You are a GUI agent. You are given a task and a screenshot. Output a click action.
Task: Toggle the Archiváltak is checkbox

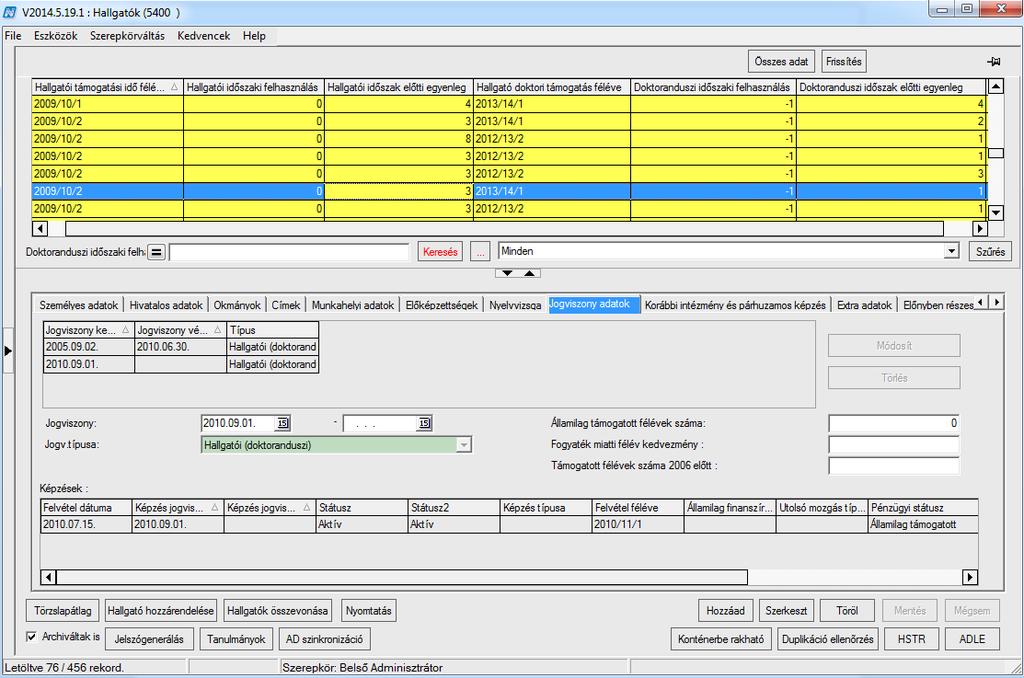31,636
